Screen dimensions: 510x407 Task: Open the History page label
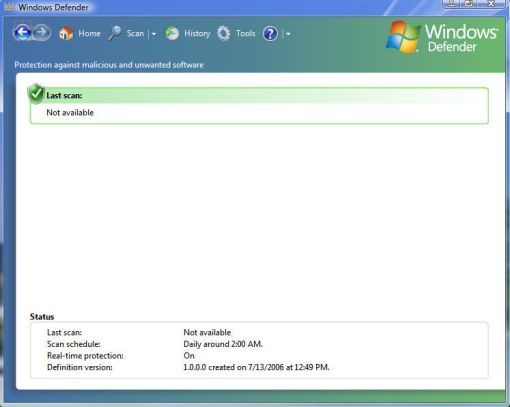(x=197, y=34)
